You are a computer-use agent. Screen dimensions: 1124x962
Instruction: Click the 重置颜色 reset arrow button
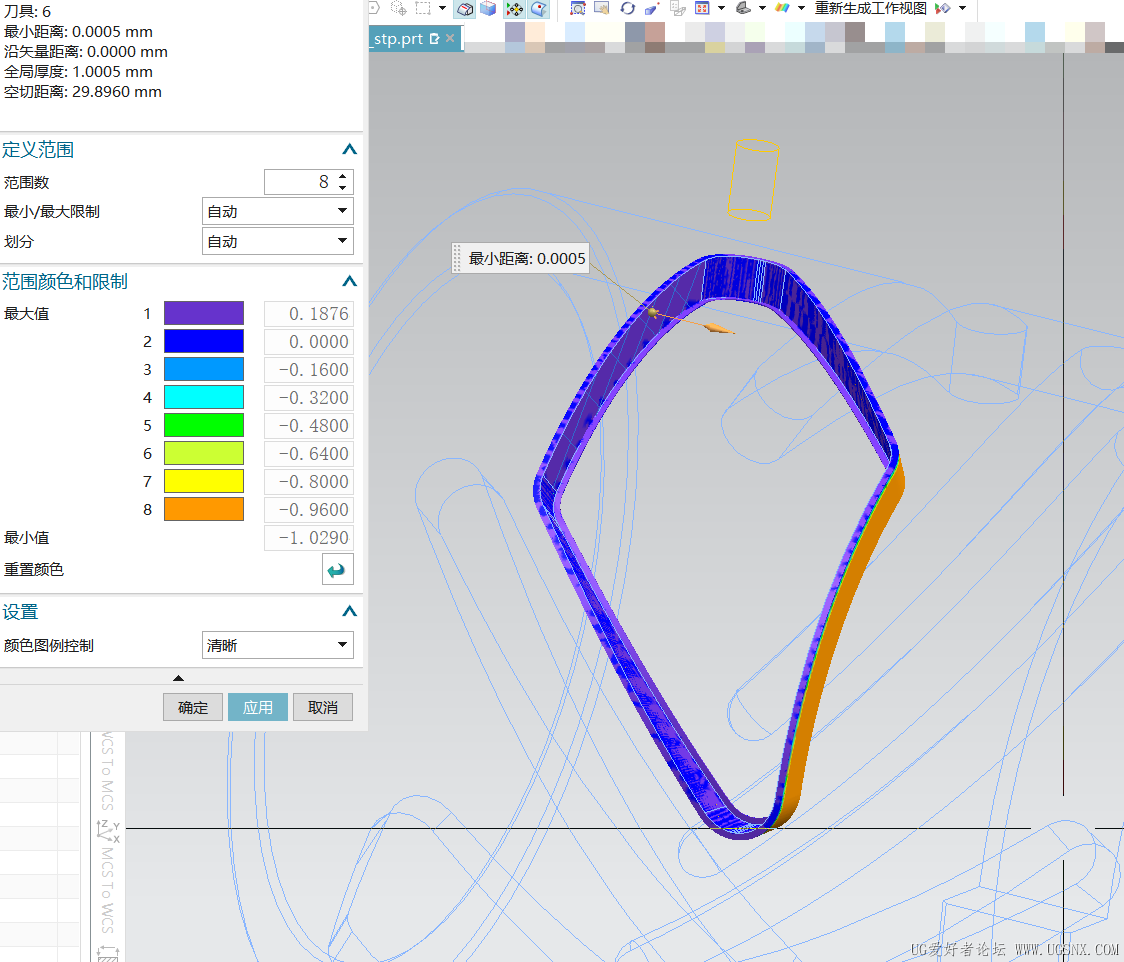tap(338, 570)
